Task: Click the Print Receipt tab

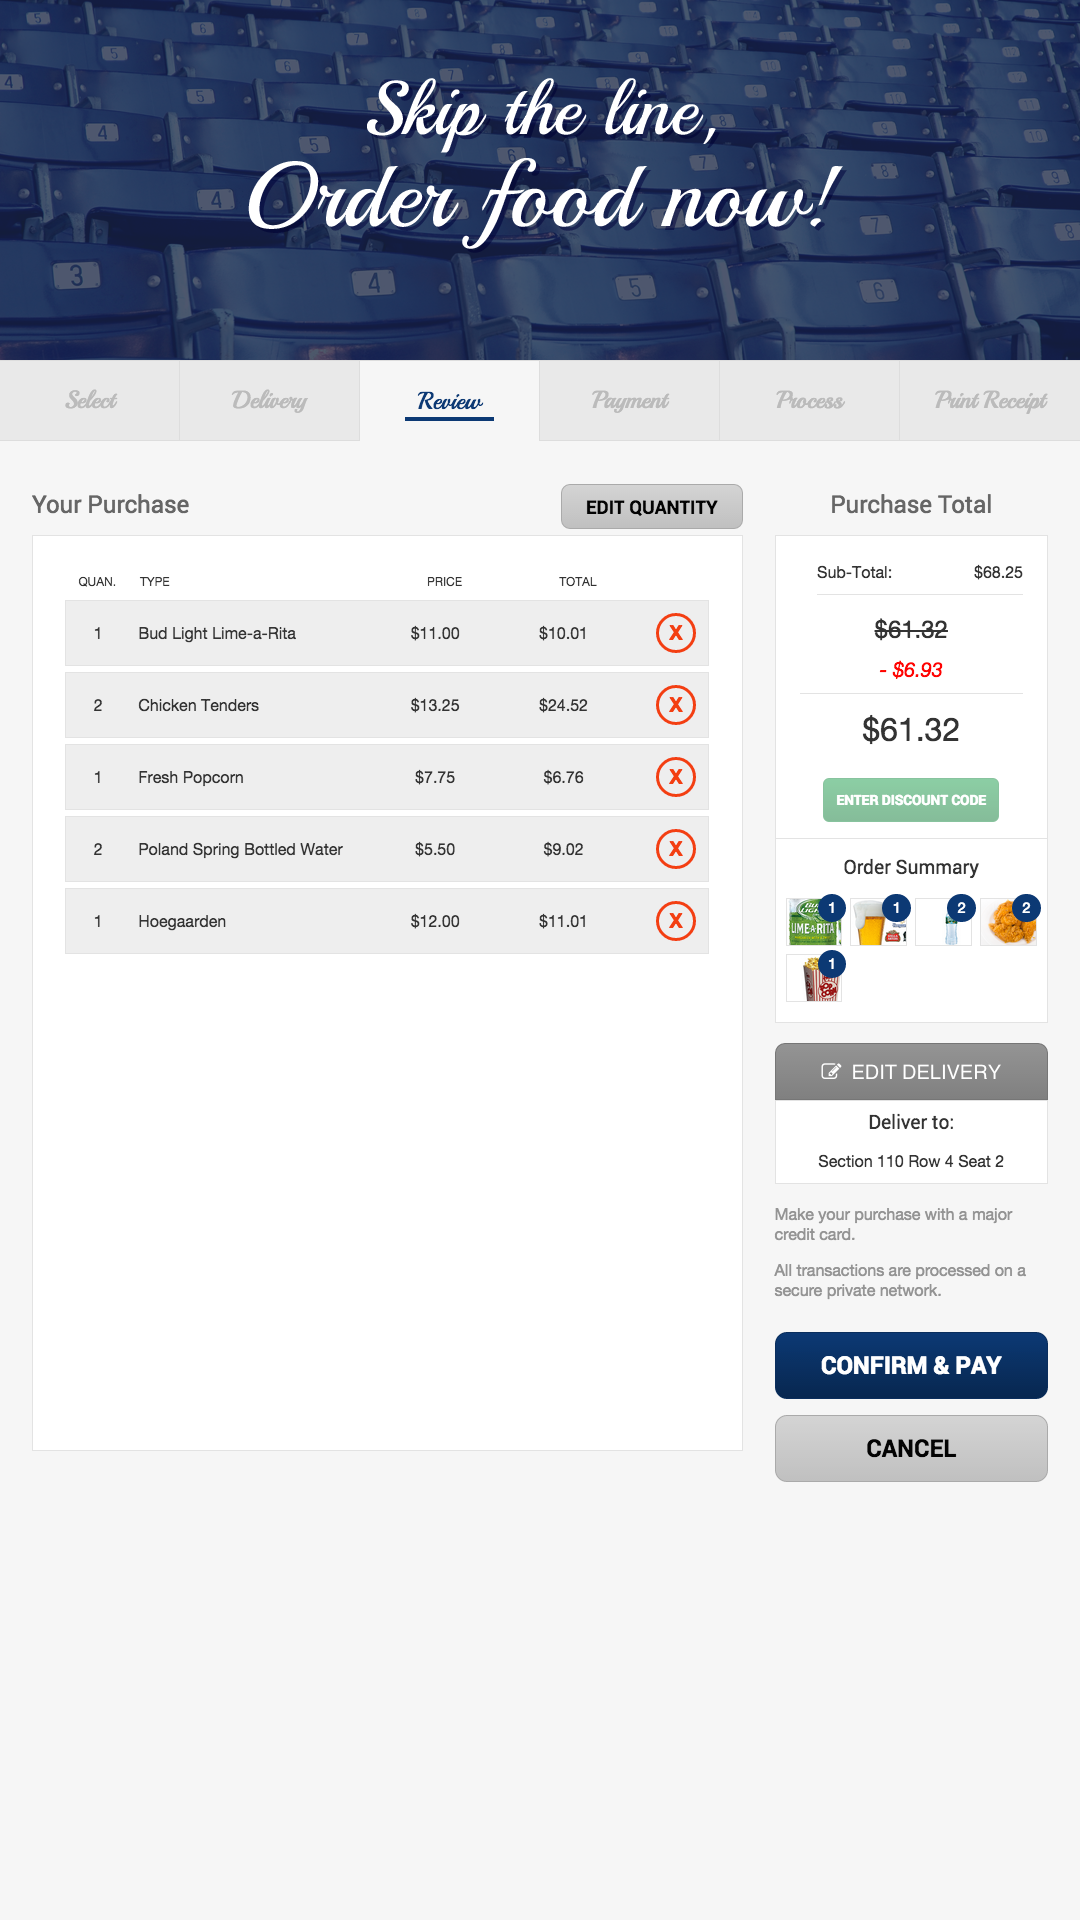Action: click(x=990, y=400)
